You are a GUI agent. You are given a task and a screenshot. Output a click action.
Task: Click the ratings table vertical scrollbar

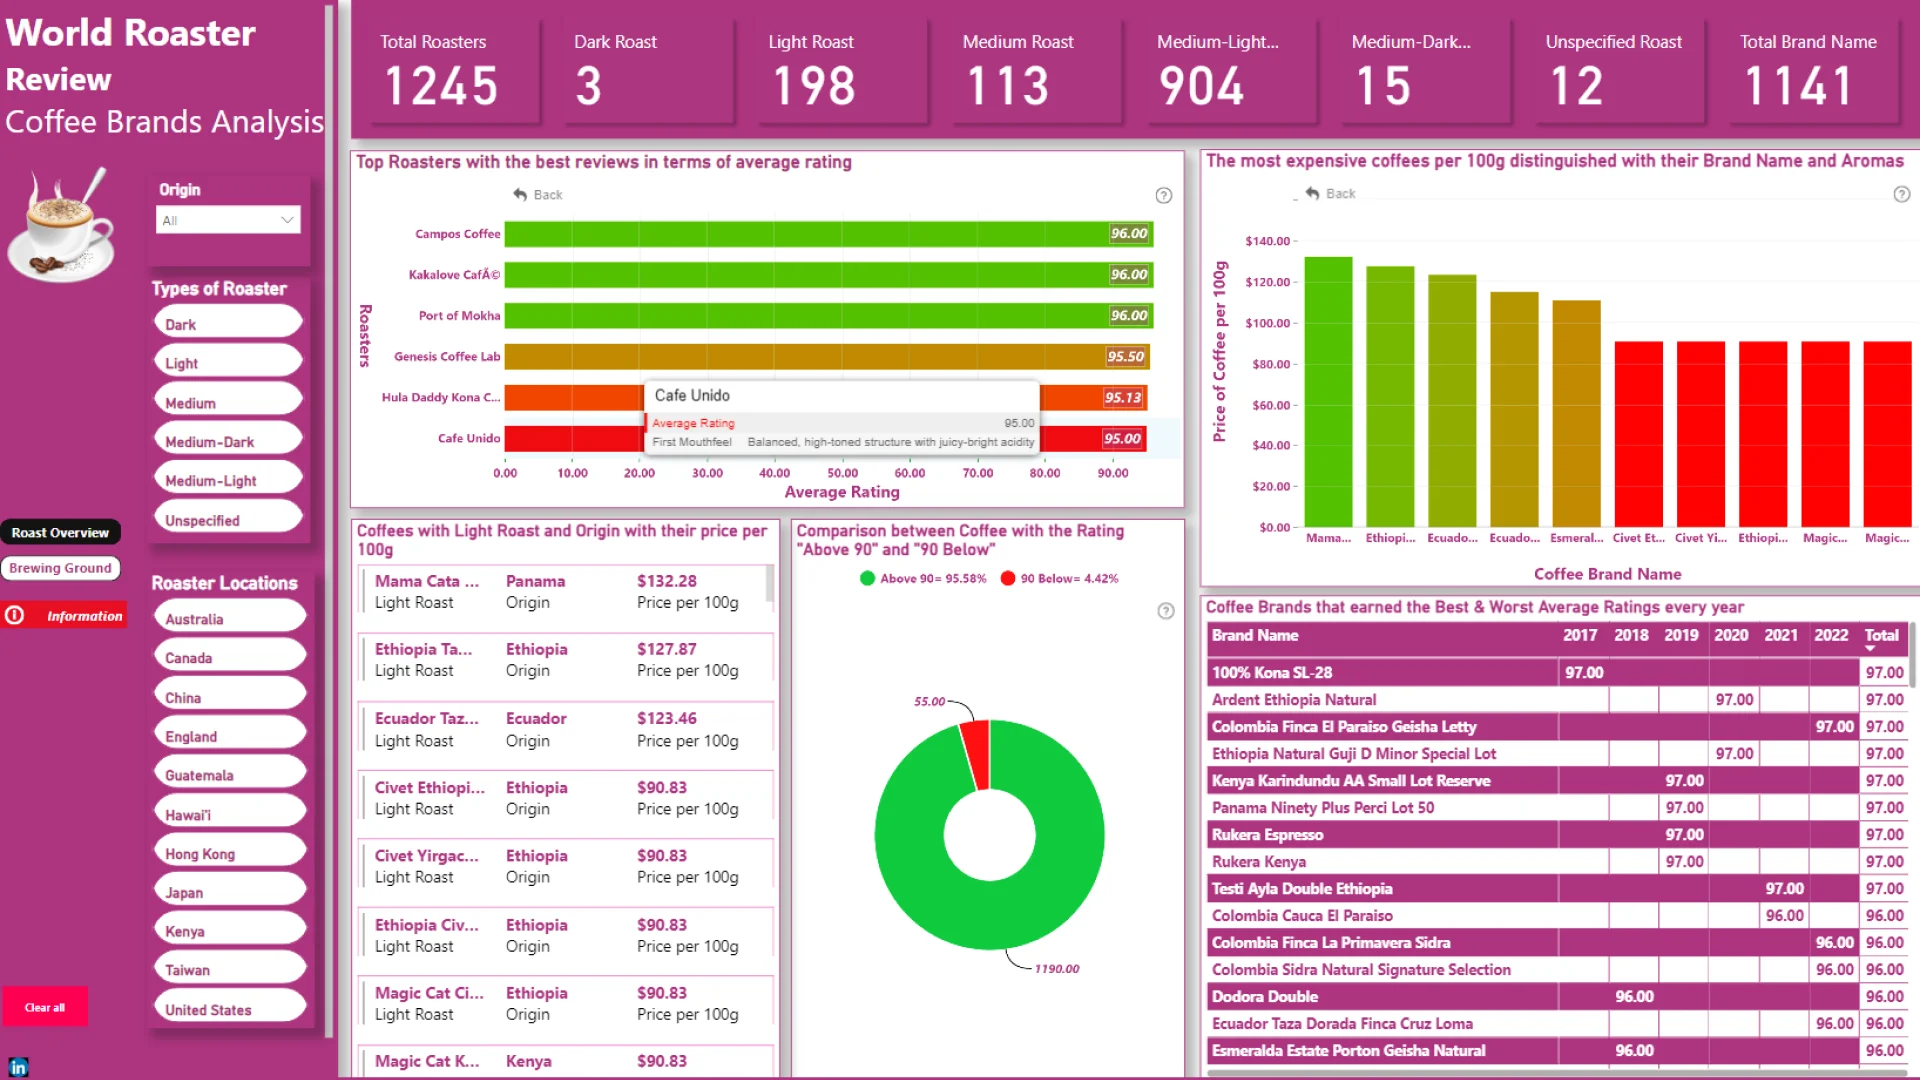tap(1912, 655)
